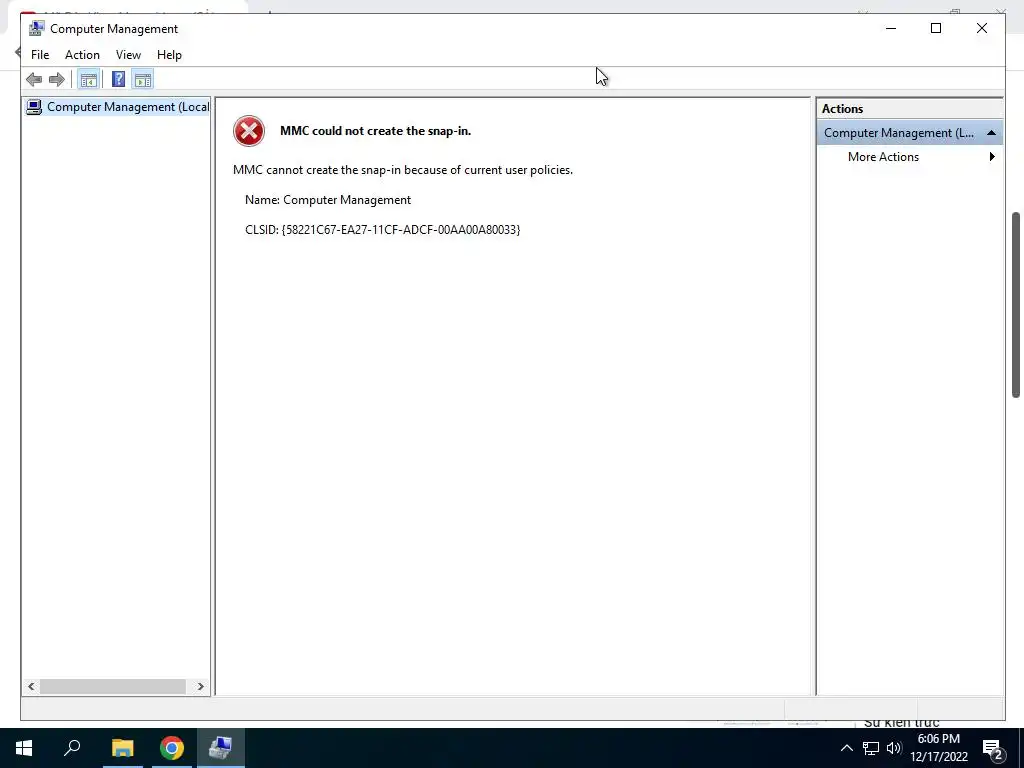Open the Windows Start menu
The image size is (1024, 768).
pyautogui.click(x=24, y=748)
